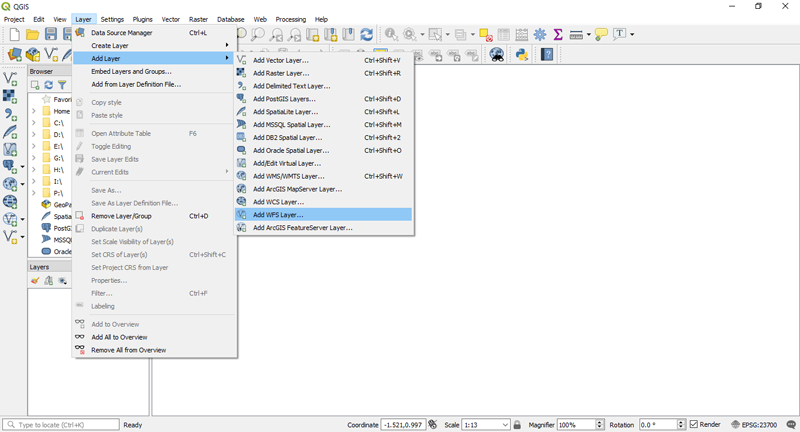800x432 pixels.
Task: Choose Add Vector Layer
Action: 323,60
